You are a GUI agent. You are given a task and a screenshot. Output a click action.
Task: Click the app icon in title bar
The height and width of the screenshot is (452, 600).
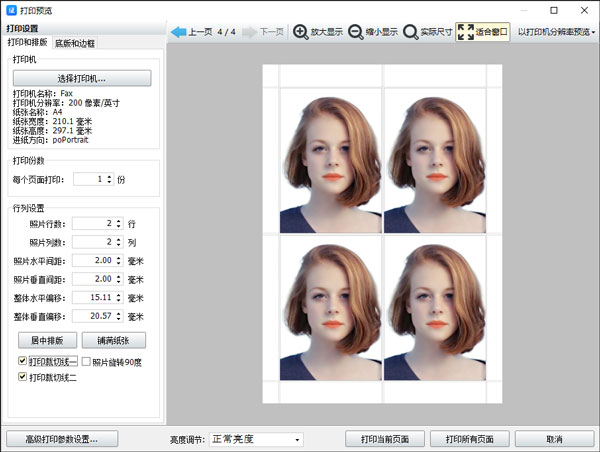coord(11,10)
